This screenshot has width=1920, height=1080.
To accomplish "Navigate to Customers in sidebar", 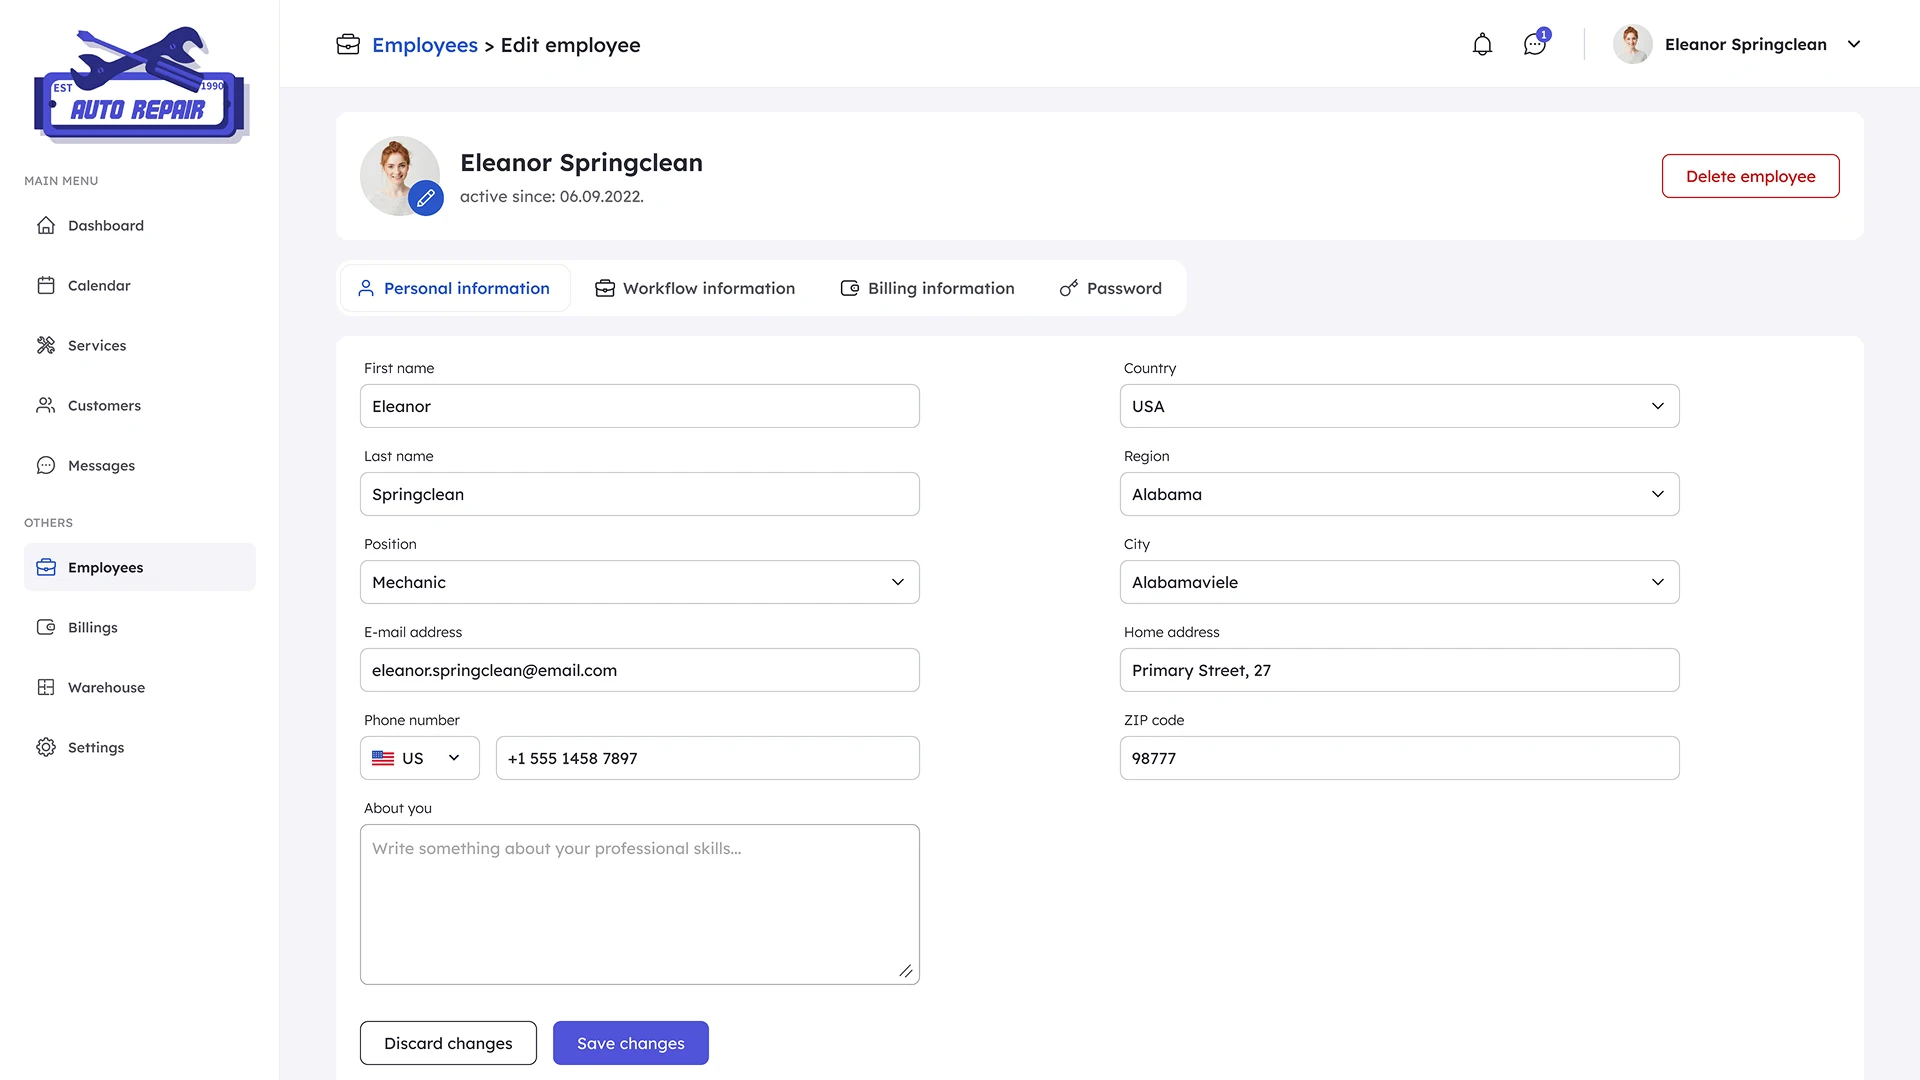I will tap(103, 405).
